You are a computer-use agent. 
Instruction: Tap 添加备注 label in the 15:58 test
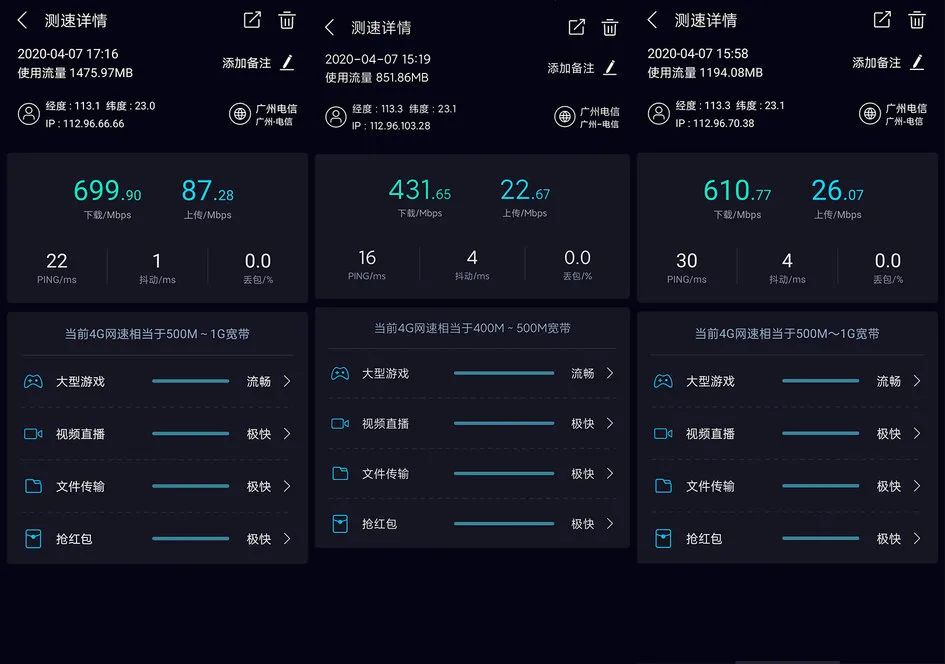pyautogui.click(x=876, y=63)
